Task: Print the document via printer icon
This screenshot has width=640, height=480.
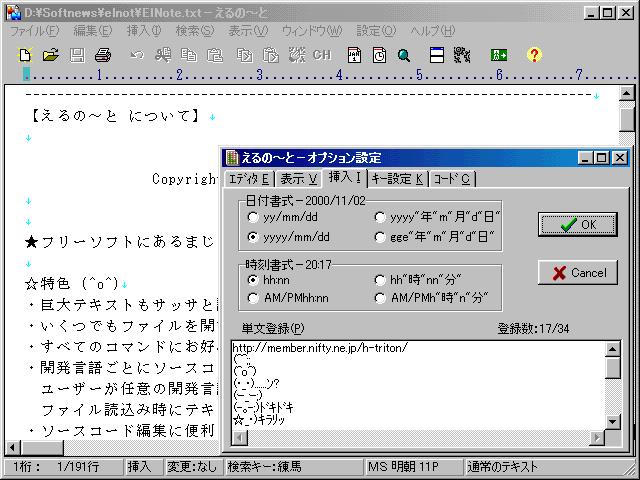Action: (103, 55)
